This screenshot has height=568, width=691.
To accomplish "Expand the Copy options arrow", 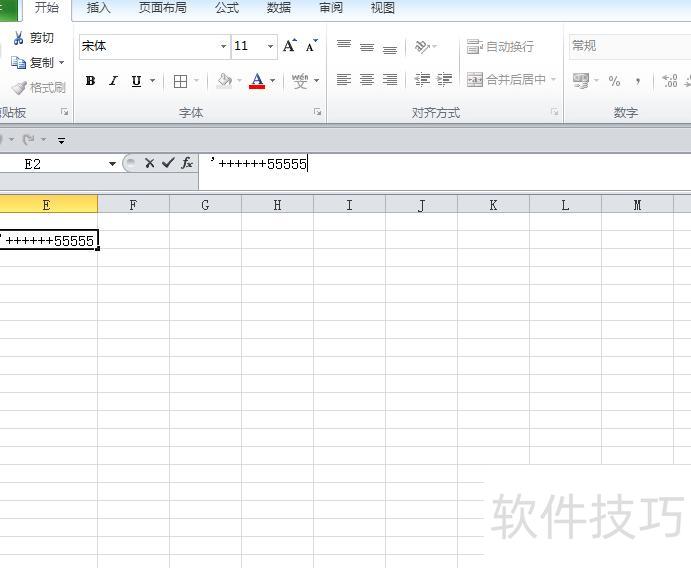I will (x=61, y=63).
